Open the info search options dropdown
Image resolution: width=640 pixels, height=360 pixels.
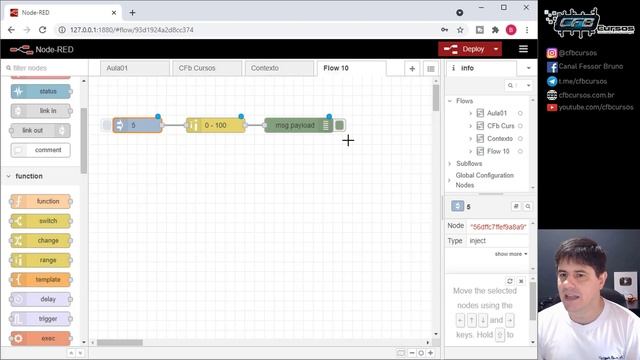click(528, 85)
